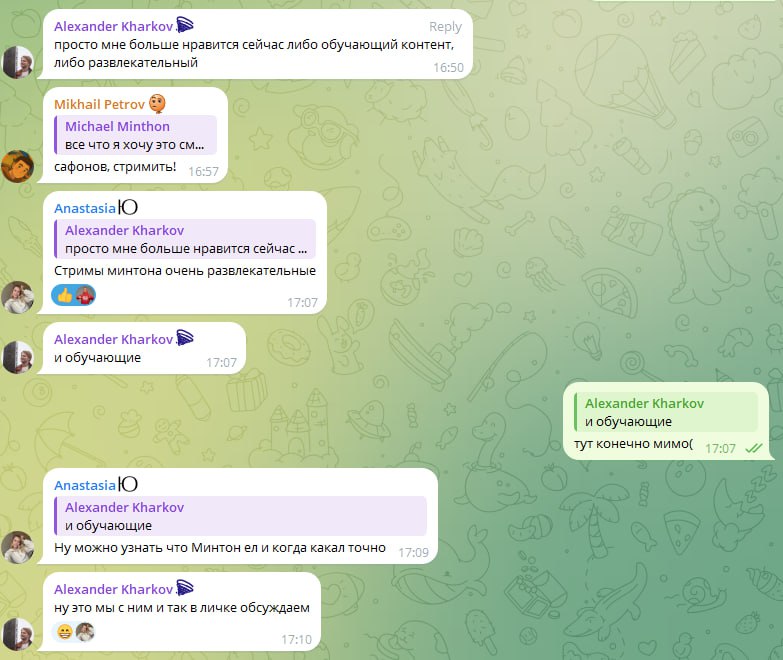Image resolution: width=783 pixels, height=660 pixels.
Task: Click the emoji status icon next to Mikhail Petrov
Action: (158, 103)
